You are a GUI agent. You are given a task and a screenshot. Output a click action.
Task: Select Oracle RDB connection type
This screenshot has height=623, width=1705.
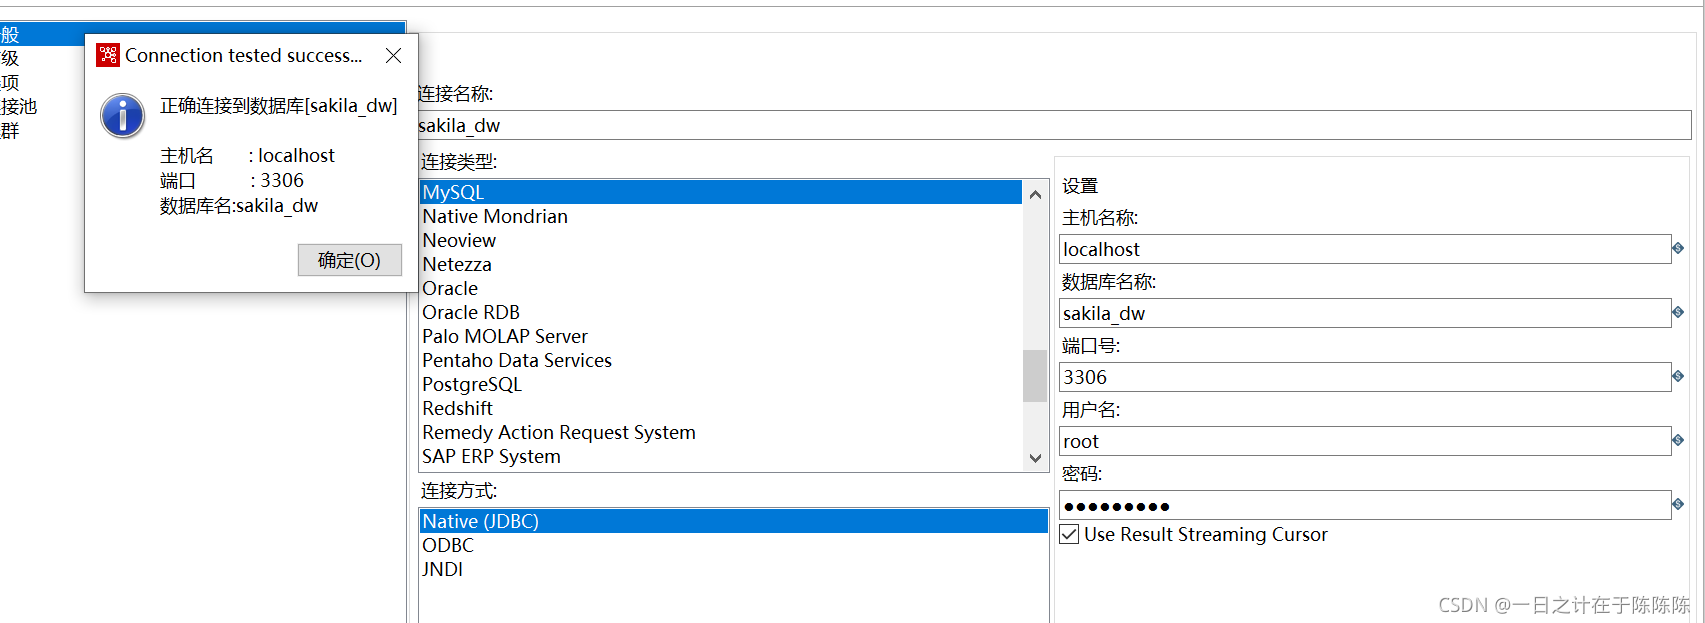(720, 312)
